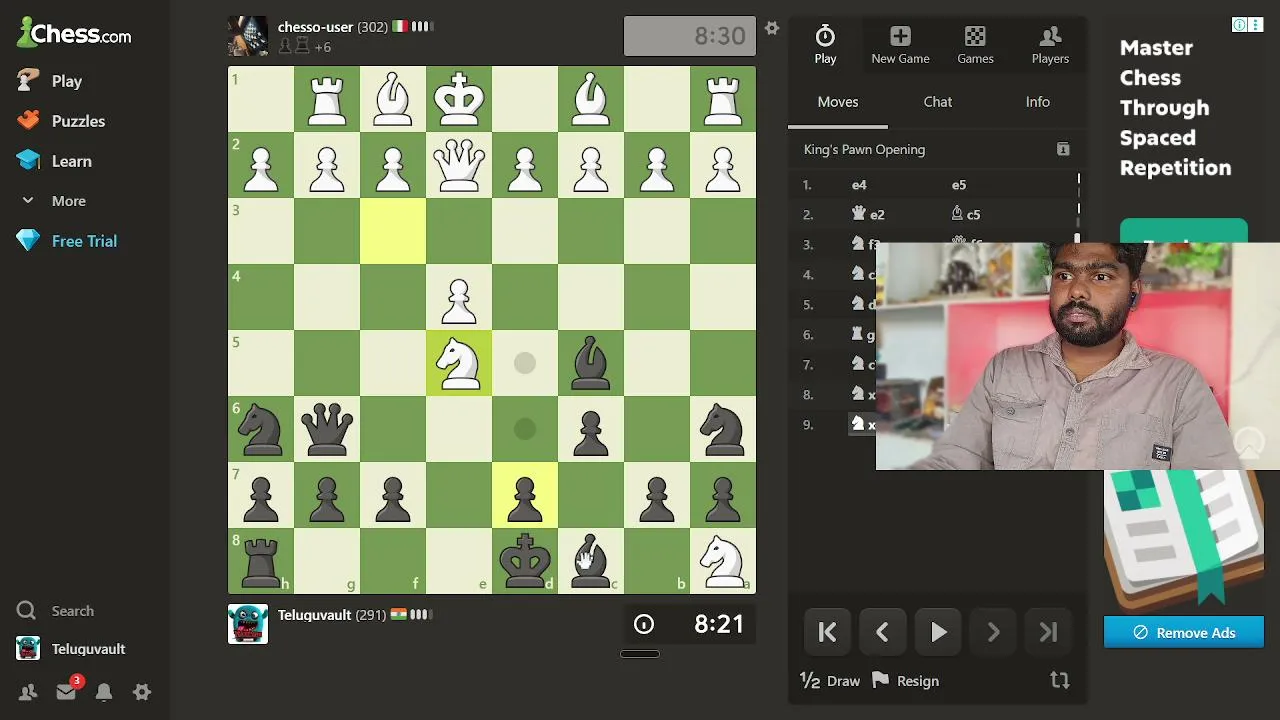Click the black pawn on c6
Viewport: 1280px width, 720px height.
click(x=591, y=429)
